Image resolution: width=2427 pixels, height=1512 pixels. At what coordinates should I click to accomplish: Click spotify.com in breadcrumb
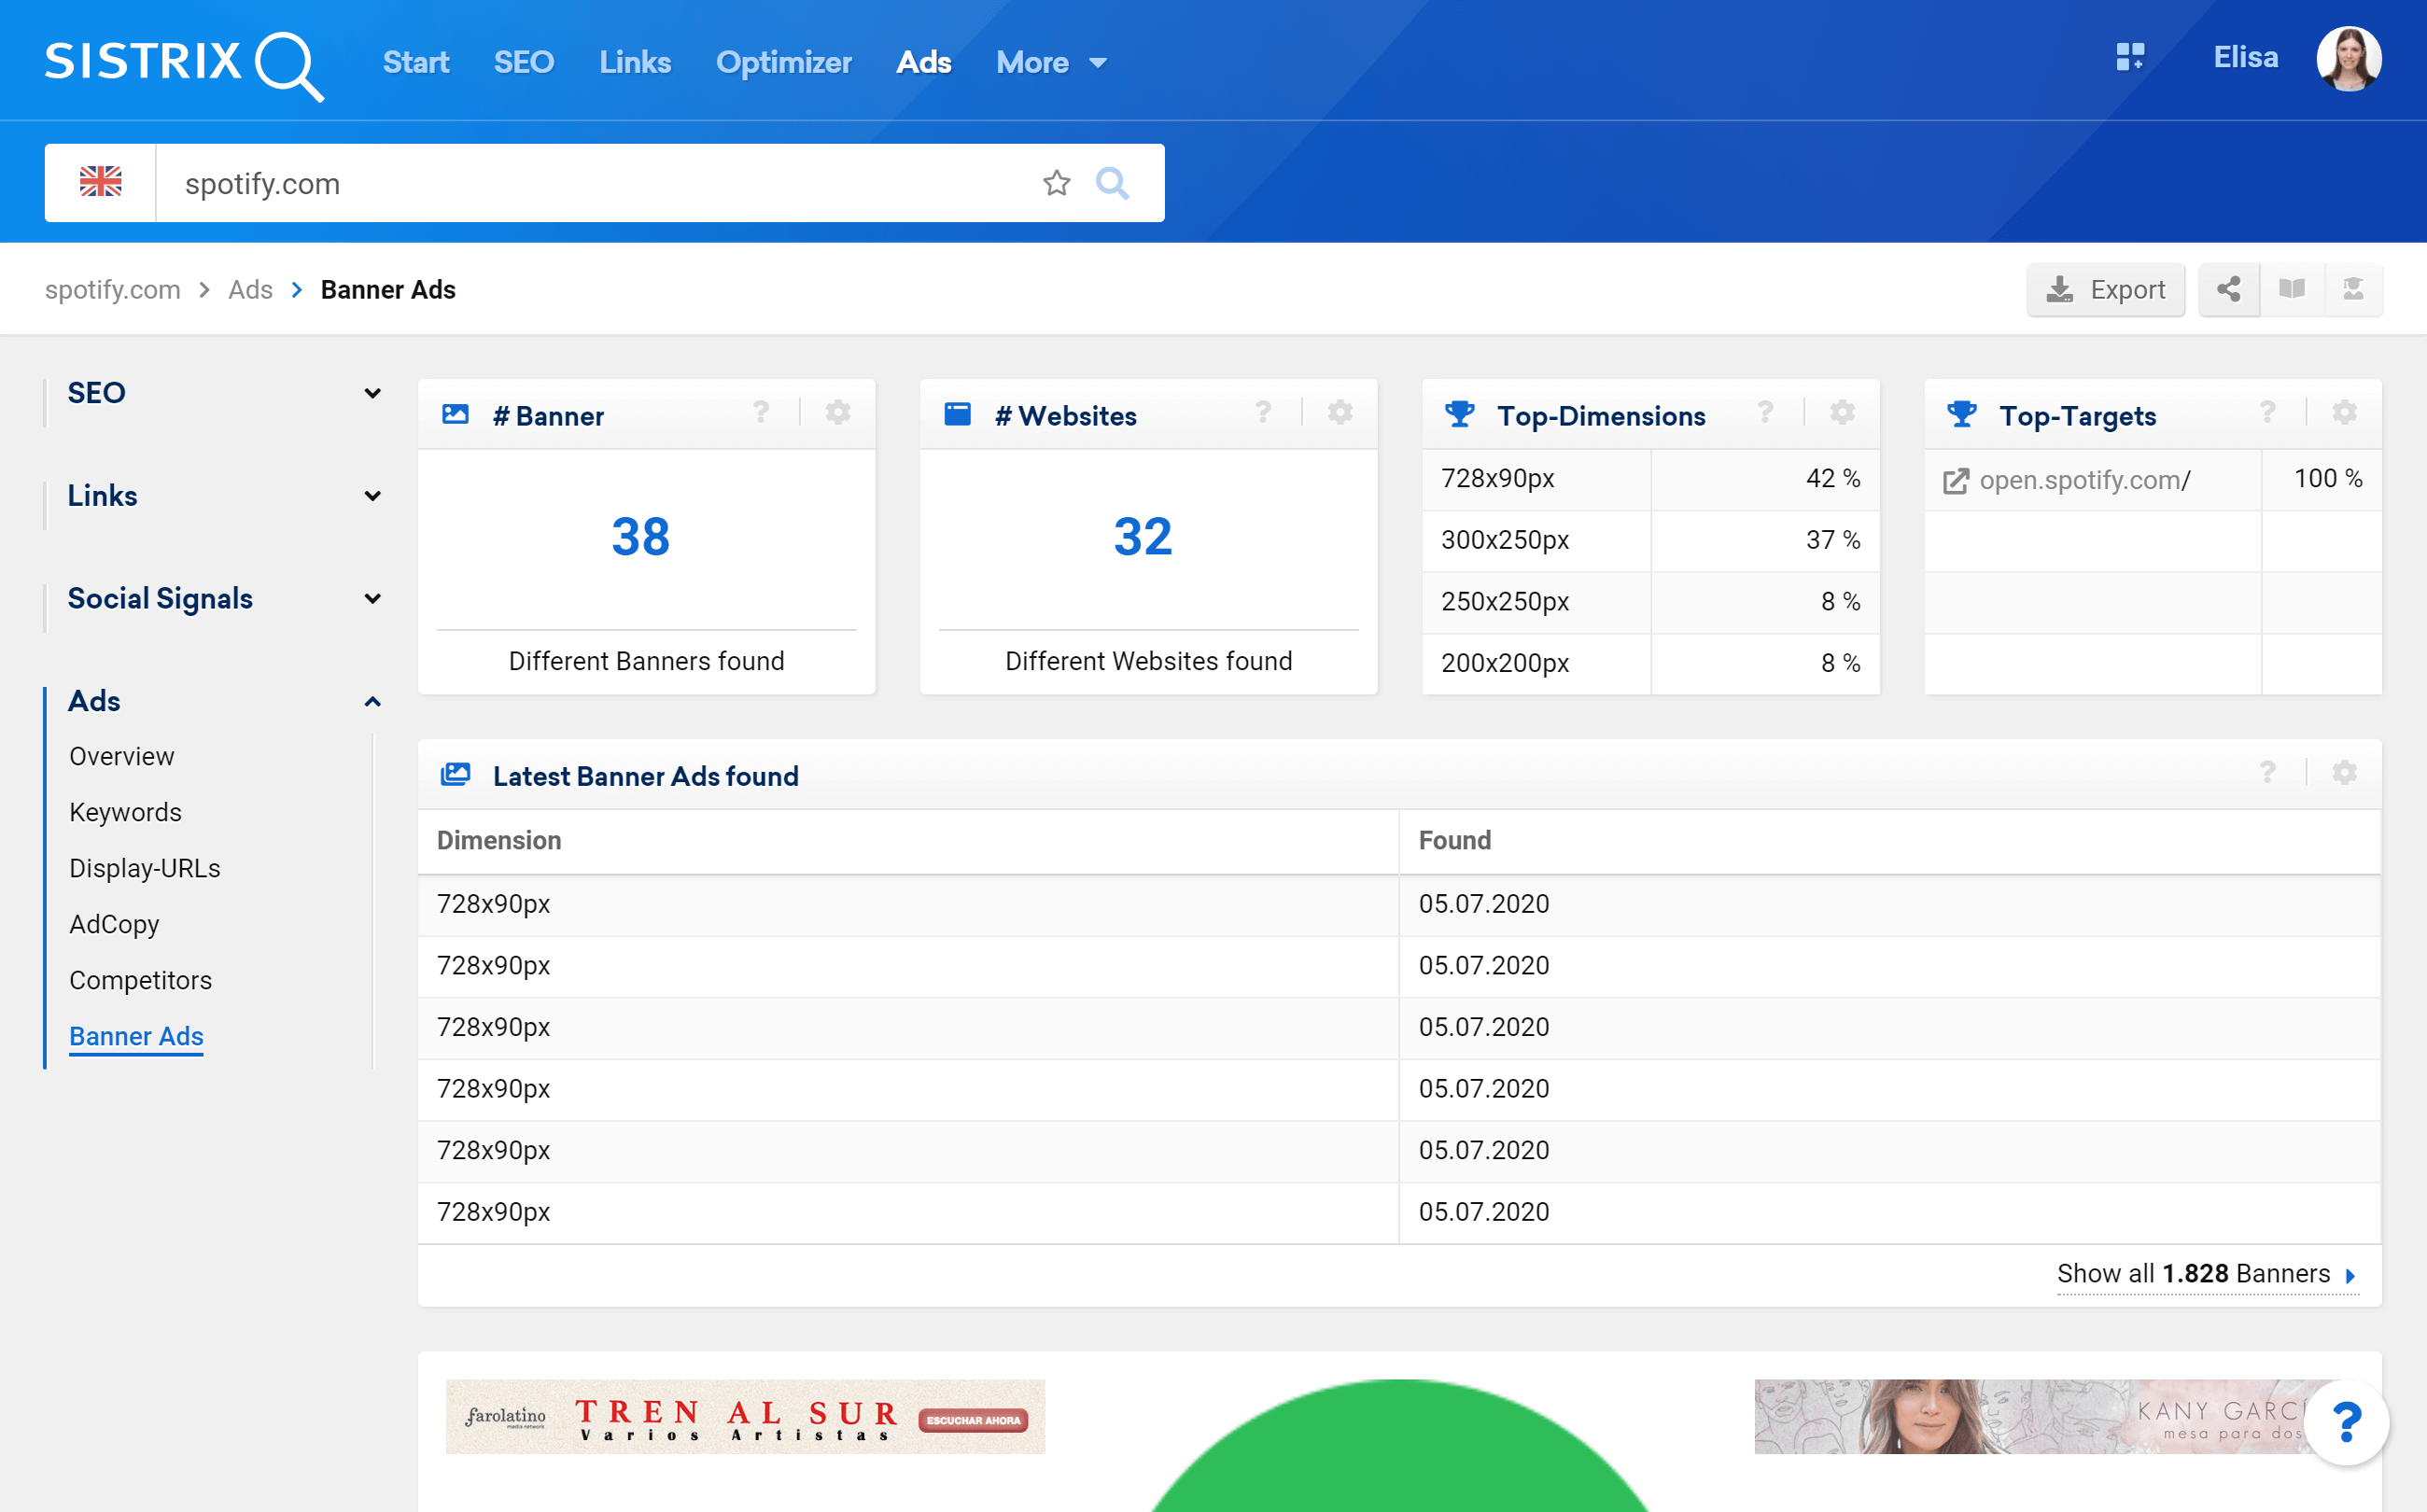click(x=113, y=290)
